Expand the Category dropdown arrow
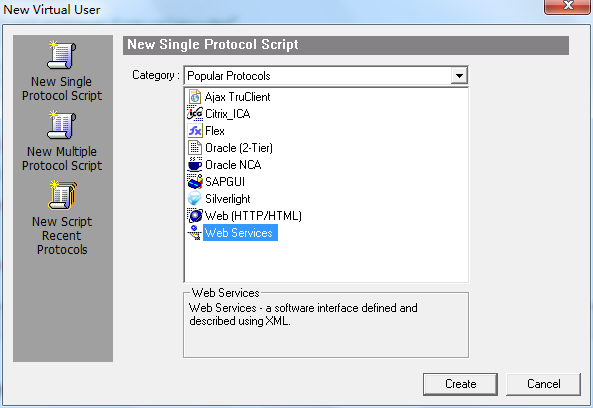Screen dimensions: 593x408 coord(459,76)
